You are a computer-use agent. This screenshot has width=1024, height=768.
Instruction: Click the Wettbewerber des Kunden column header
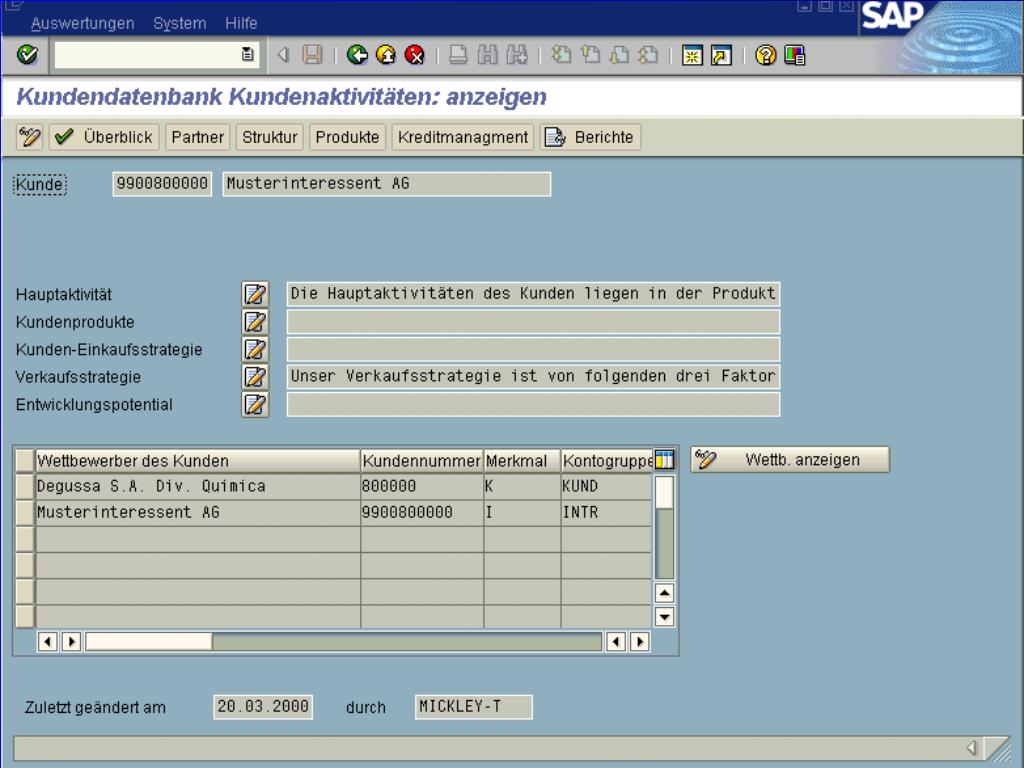[x=197, y=460]
